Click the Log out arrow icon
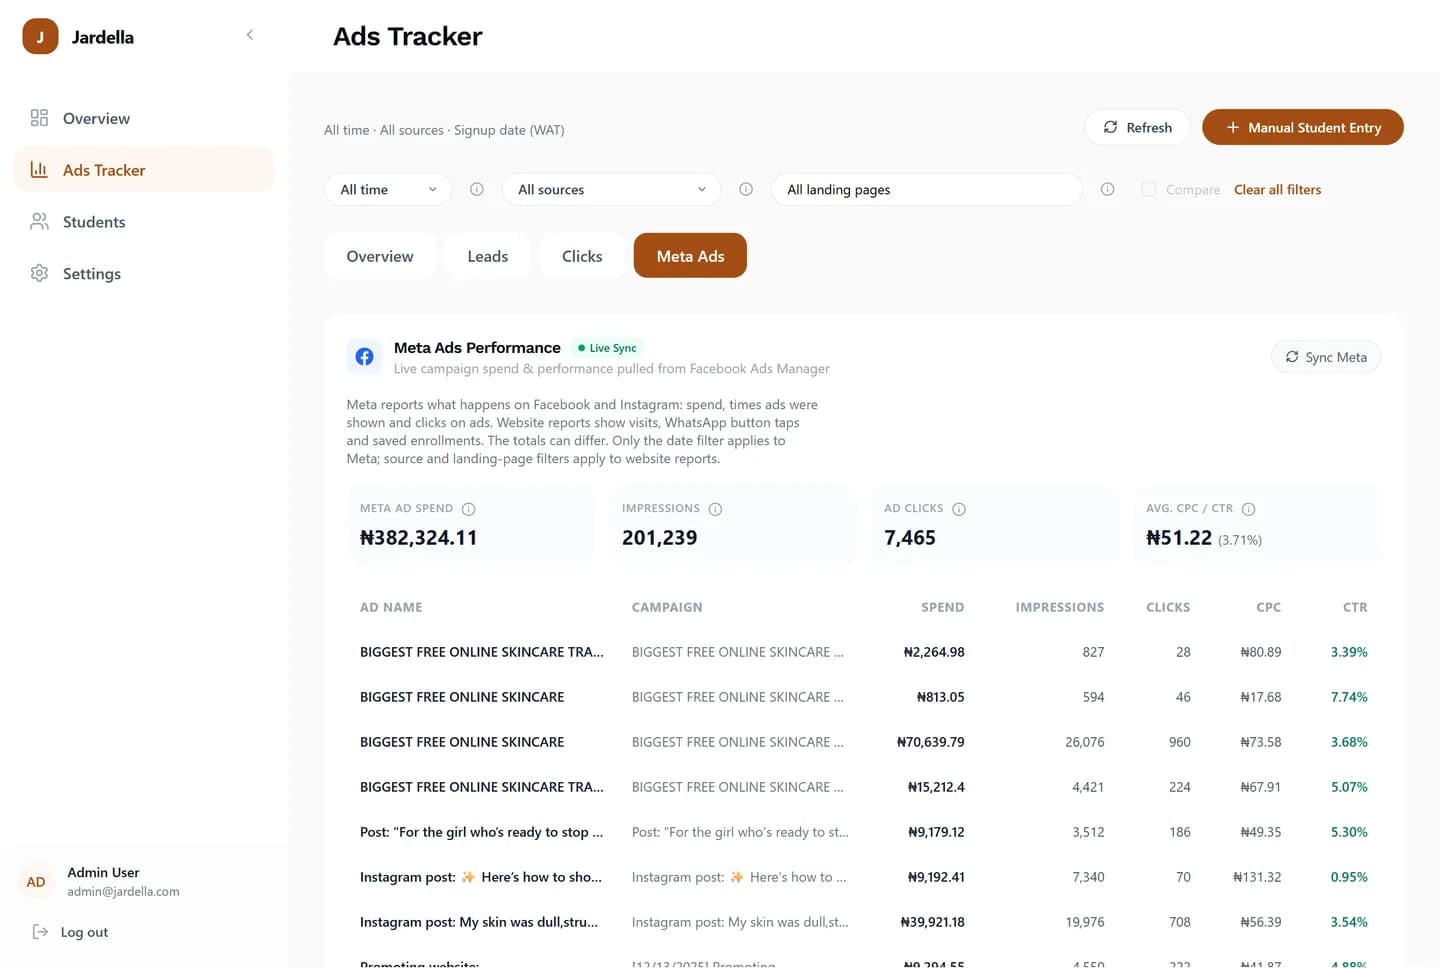Viewport: 1440px width, 968px height. [x=40, y=932]
